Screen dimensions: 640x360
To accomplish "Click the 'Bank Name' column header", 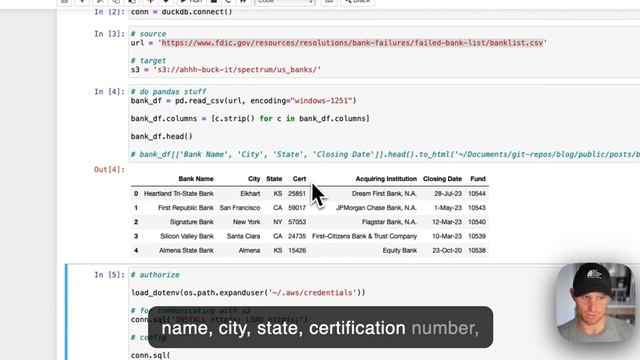I will (x=196, y=179).
